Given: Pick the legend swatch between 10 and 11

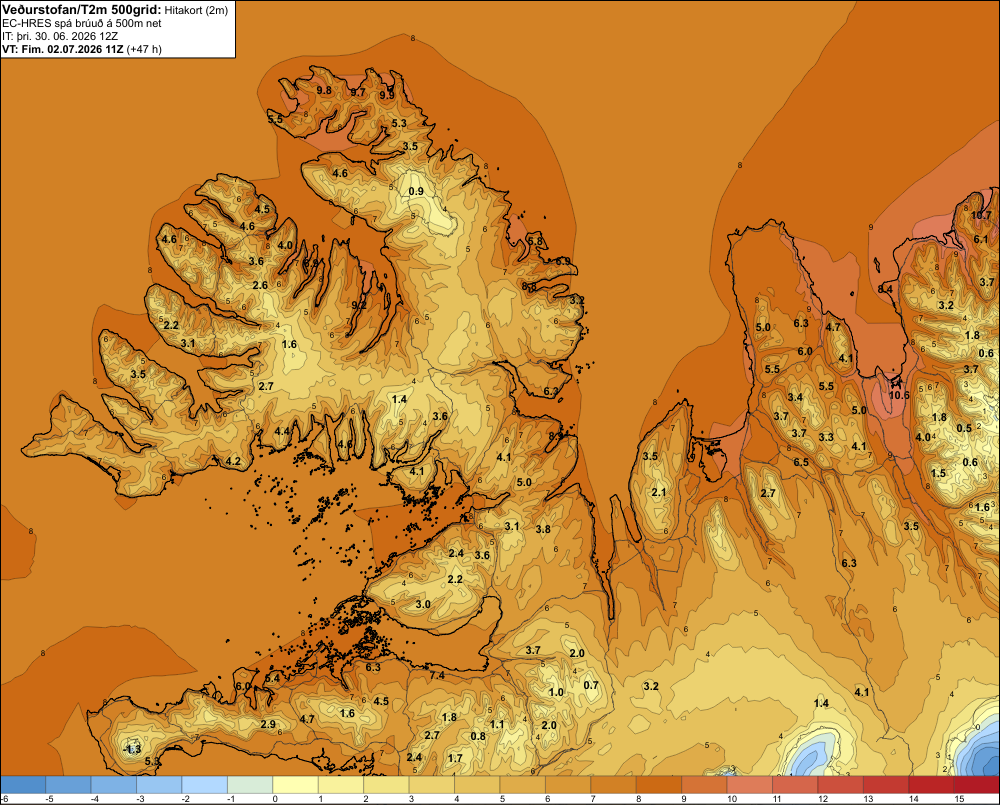Looking at the screenshot, I should (749, 785).
